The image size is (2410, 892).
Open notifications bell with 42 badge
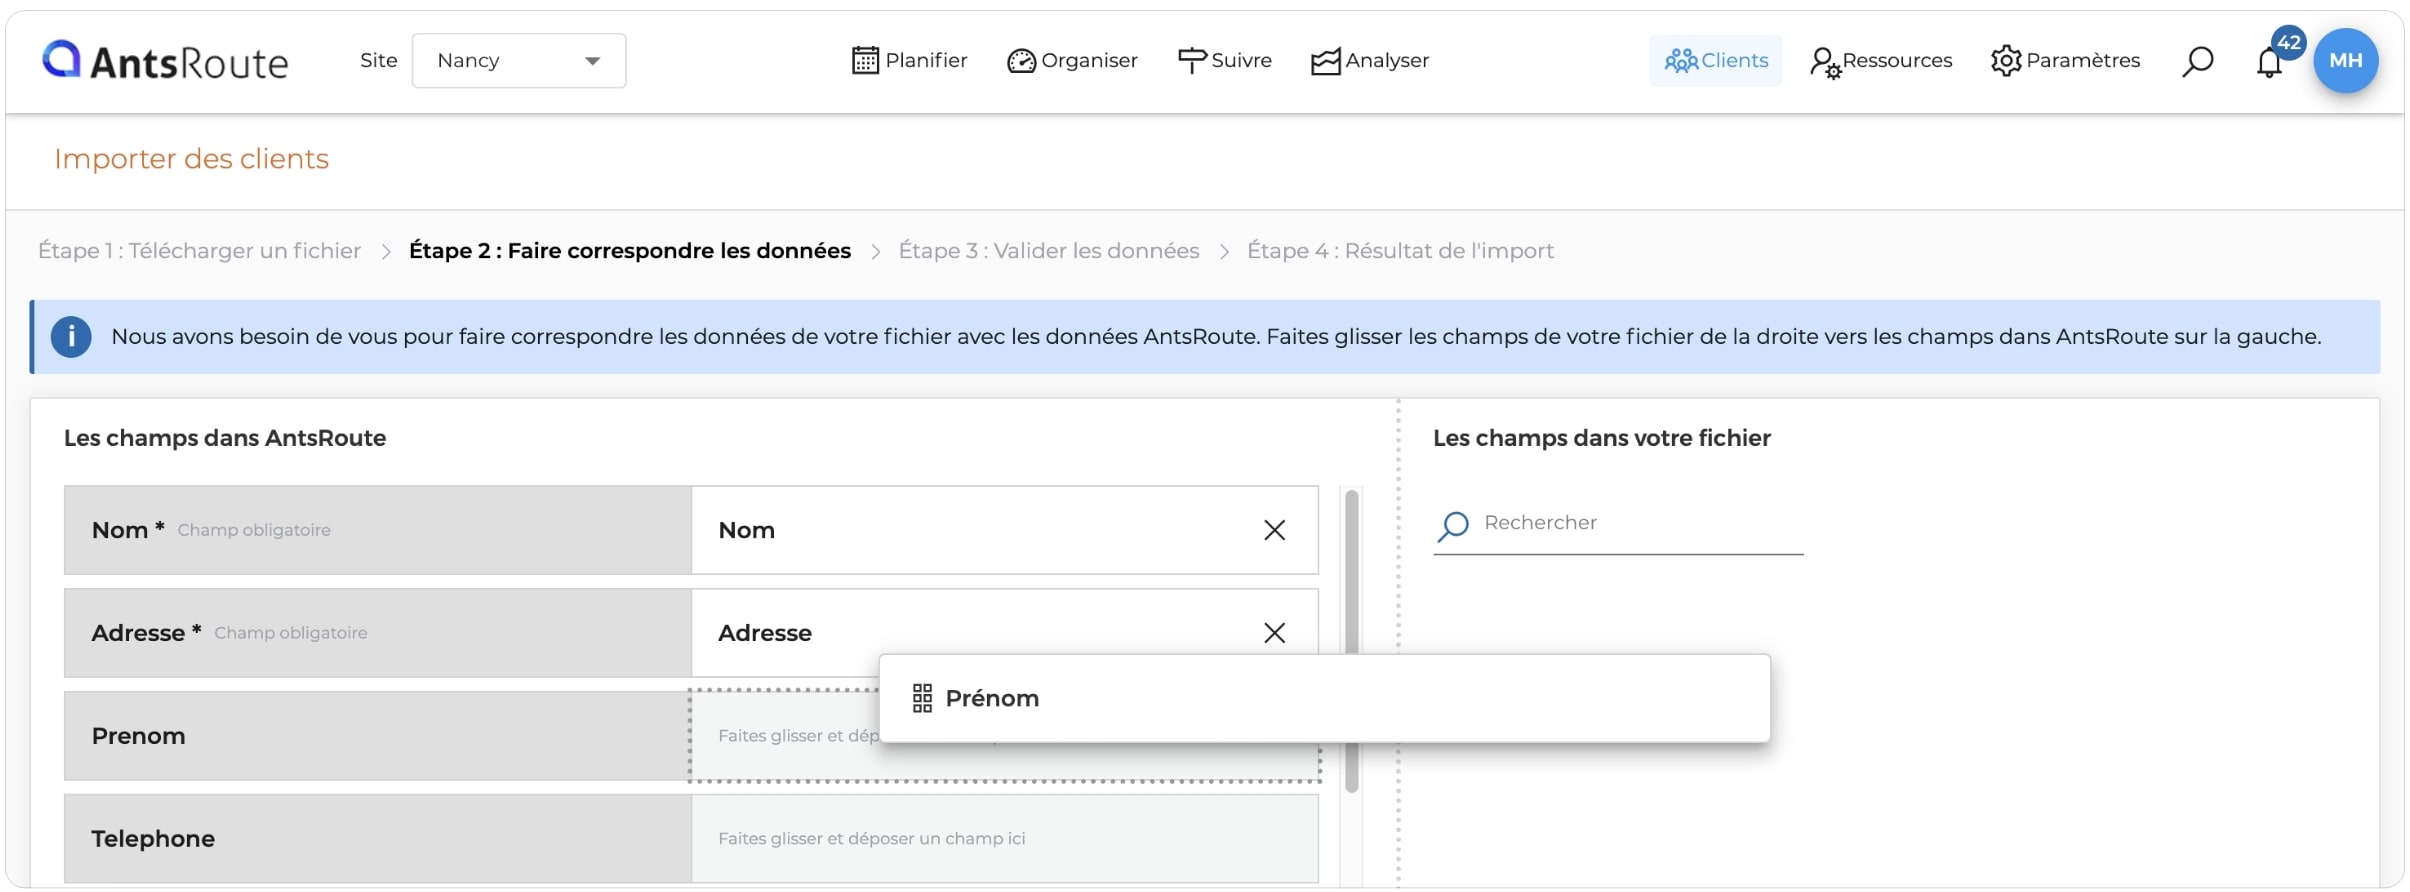click(2271, 62)
